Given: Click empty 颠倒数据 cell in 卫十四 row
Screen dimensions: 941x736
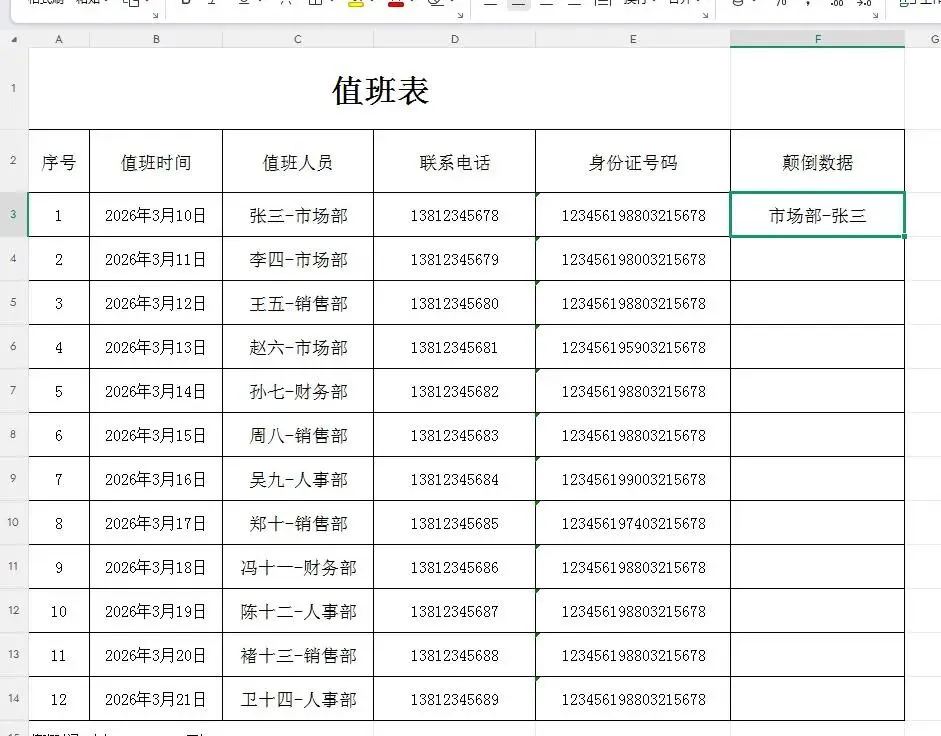Looking at the screenshot, I should tap(817, 699).
